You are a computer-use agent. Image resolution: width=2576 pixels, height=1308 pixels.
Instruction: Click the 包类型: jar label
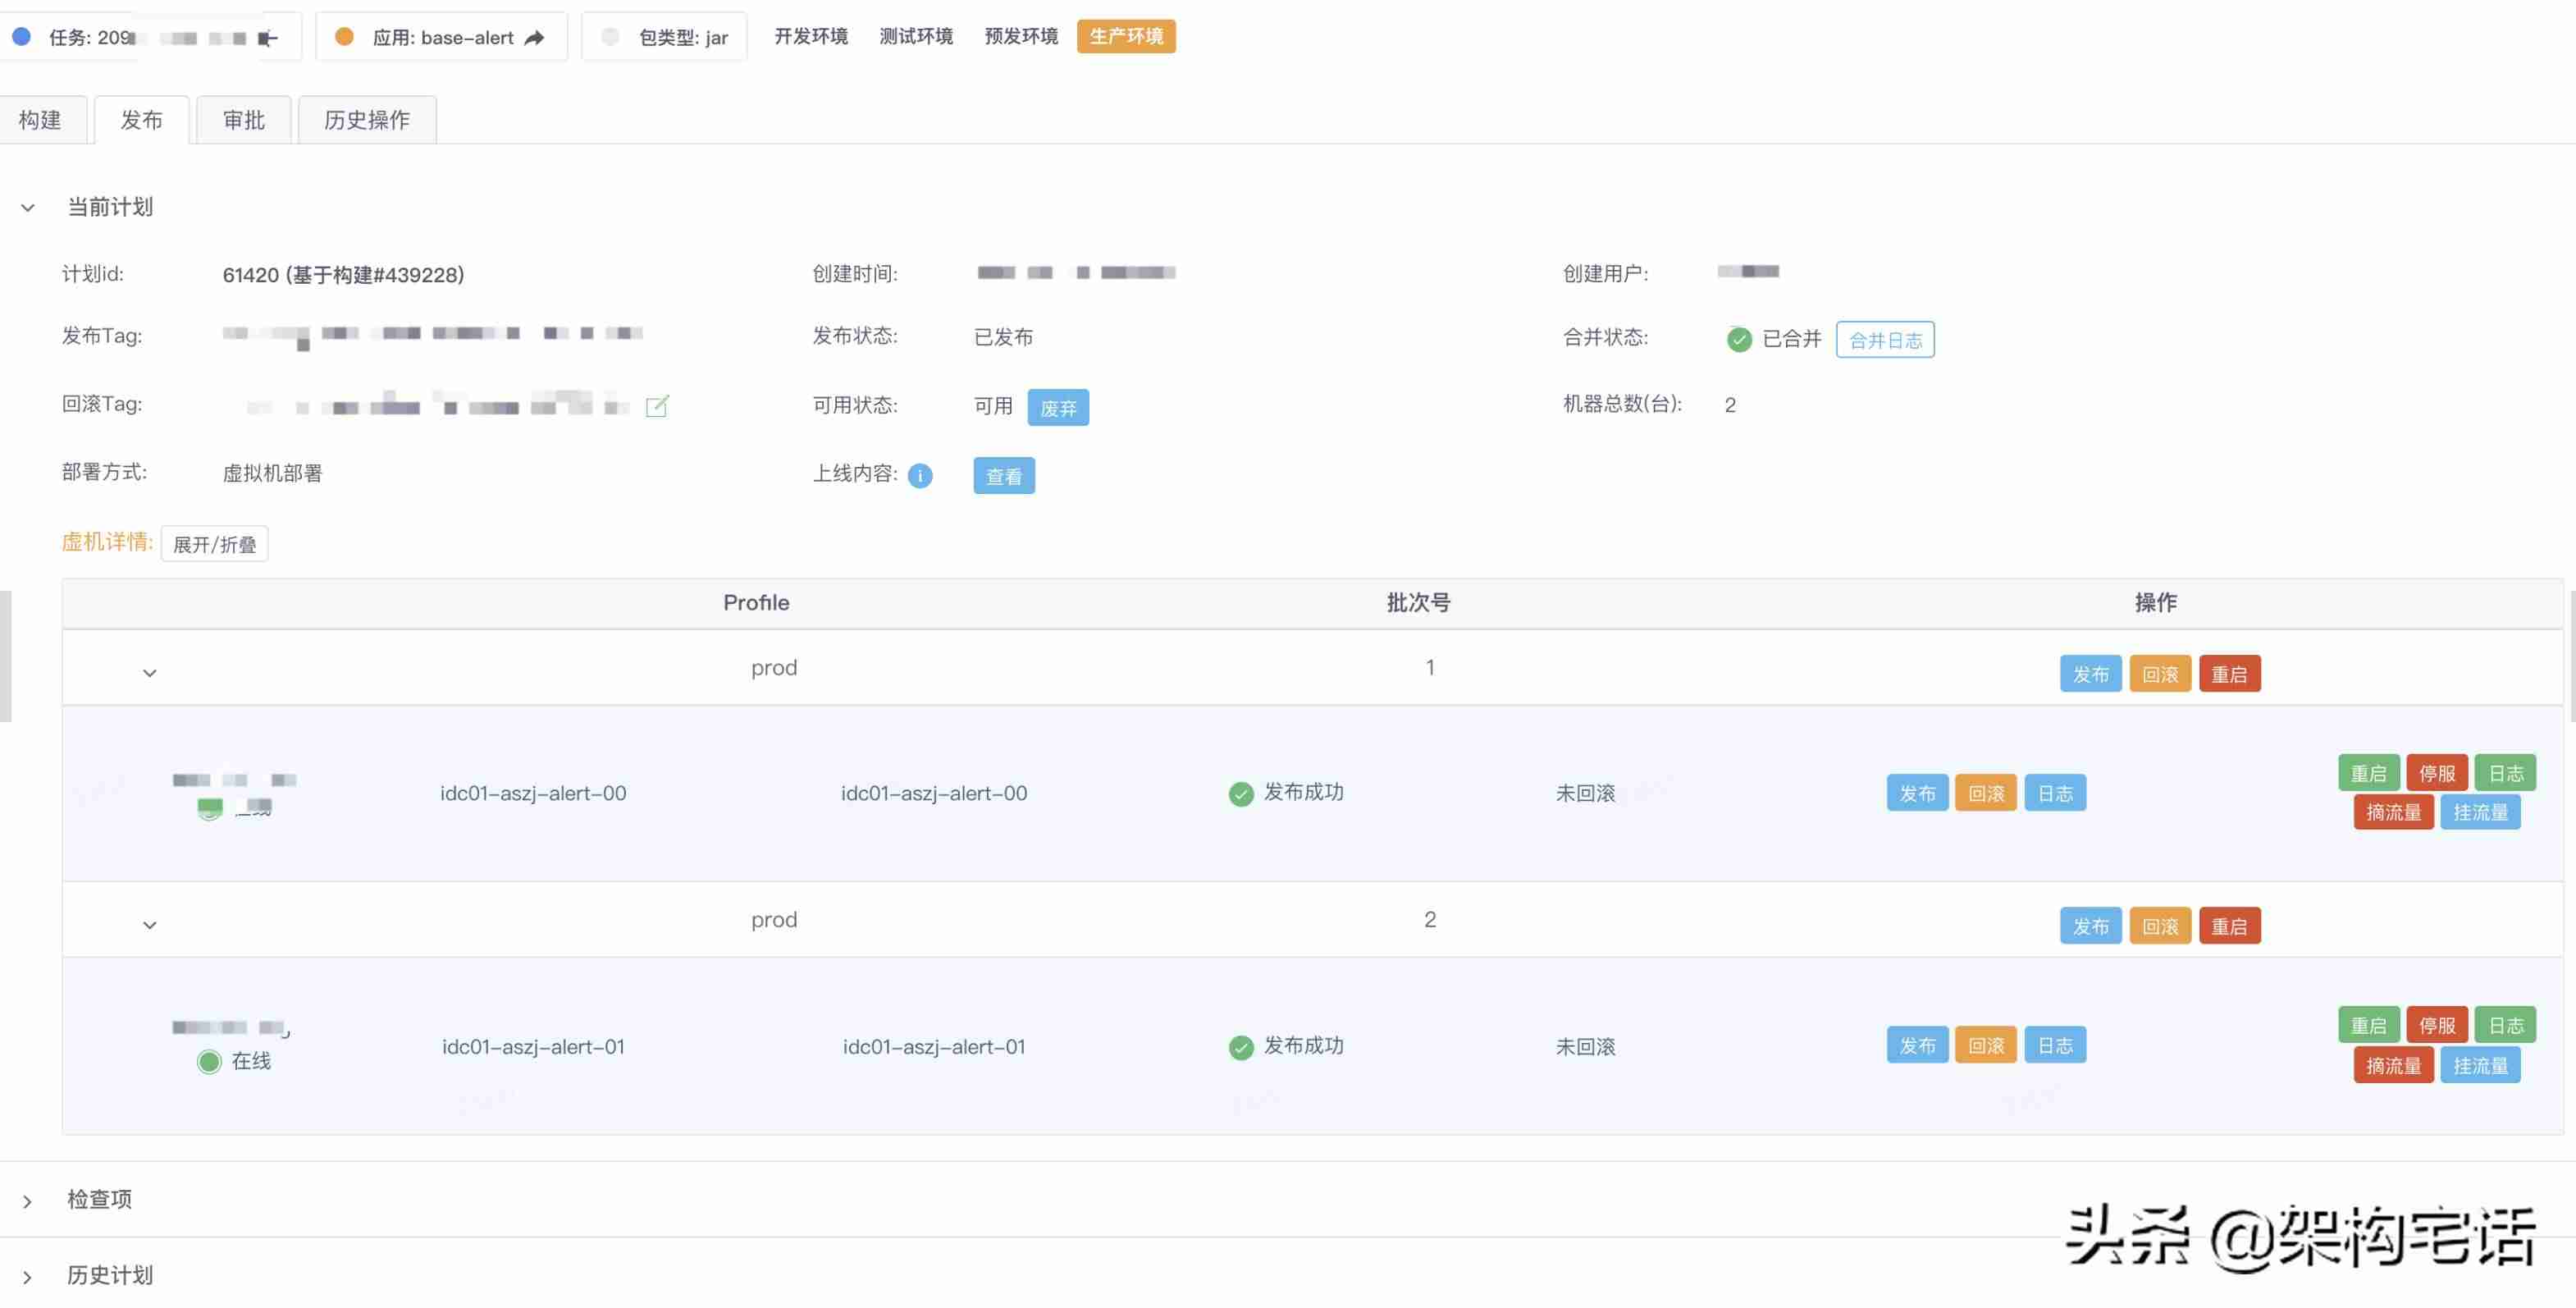(x=684, y=38)
